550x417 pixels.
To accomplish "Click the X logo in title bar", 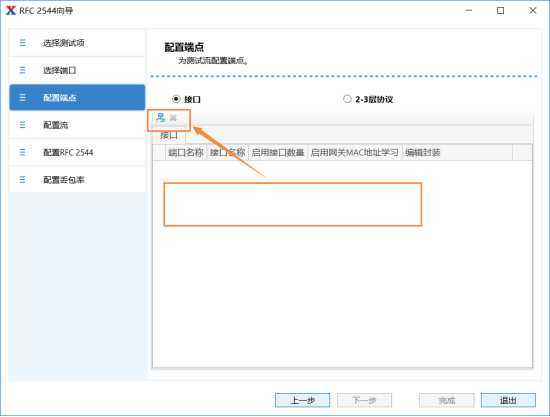I will click(x=11, y=11).
